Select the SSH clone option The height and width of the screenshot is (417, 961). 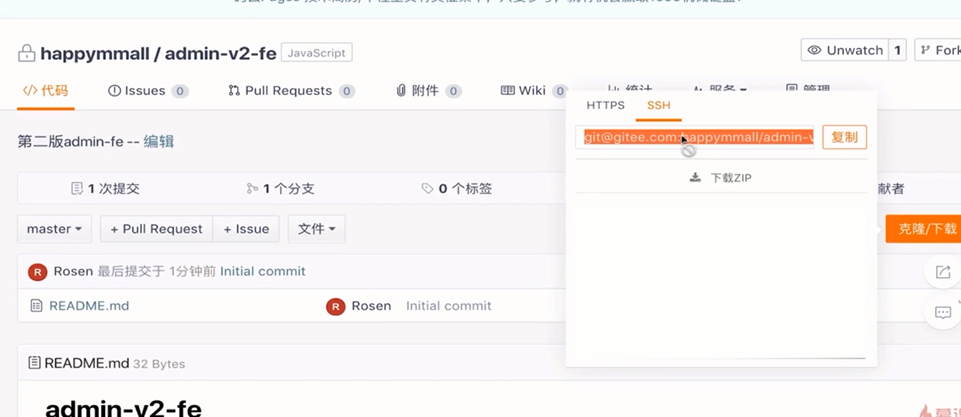pos(659,105)
